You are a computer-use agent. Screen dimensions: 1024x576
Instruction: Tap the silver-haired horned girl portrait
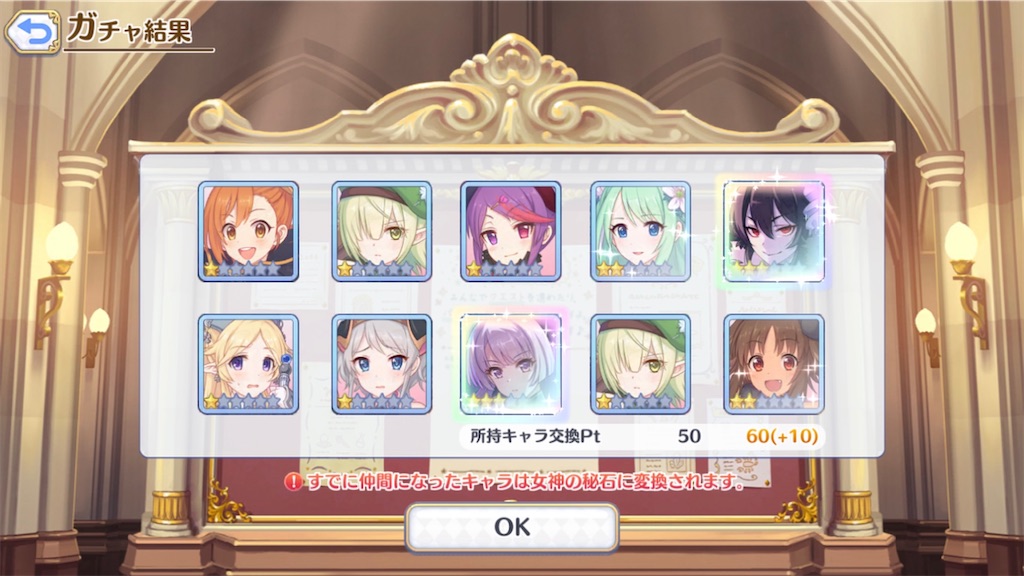tap(381, 364)
